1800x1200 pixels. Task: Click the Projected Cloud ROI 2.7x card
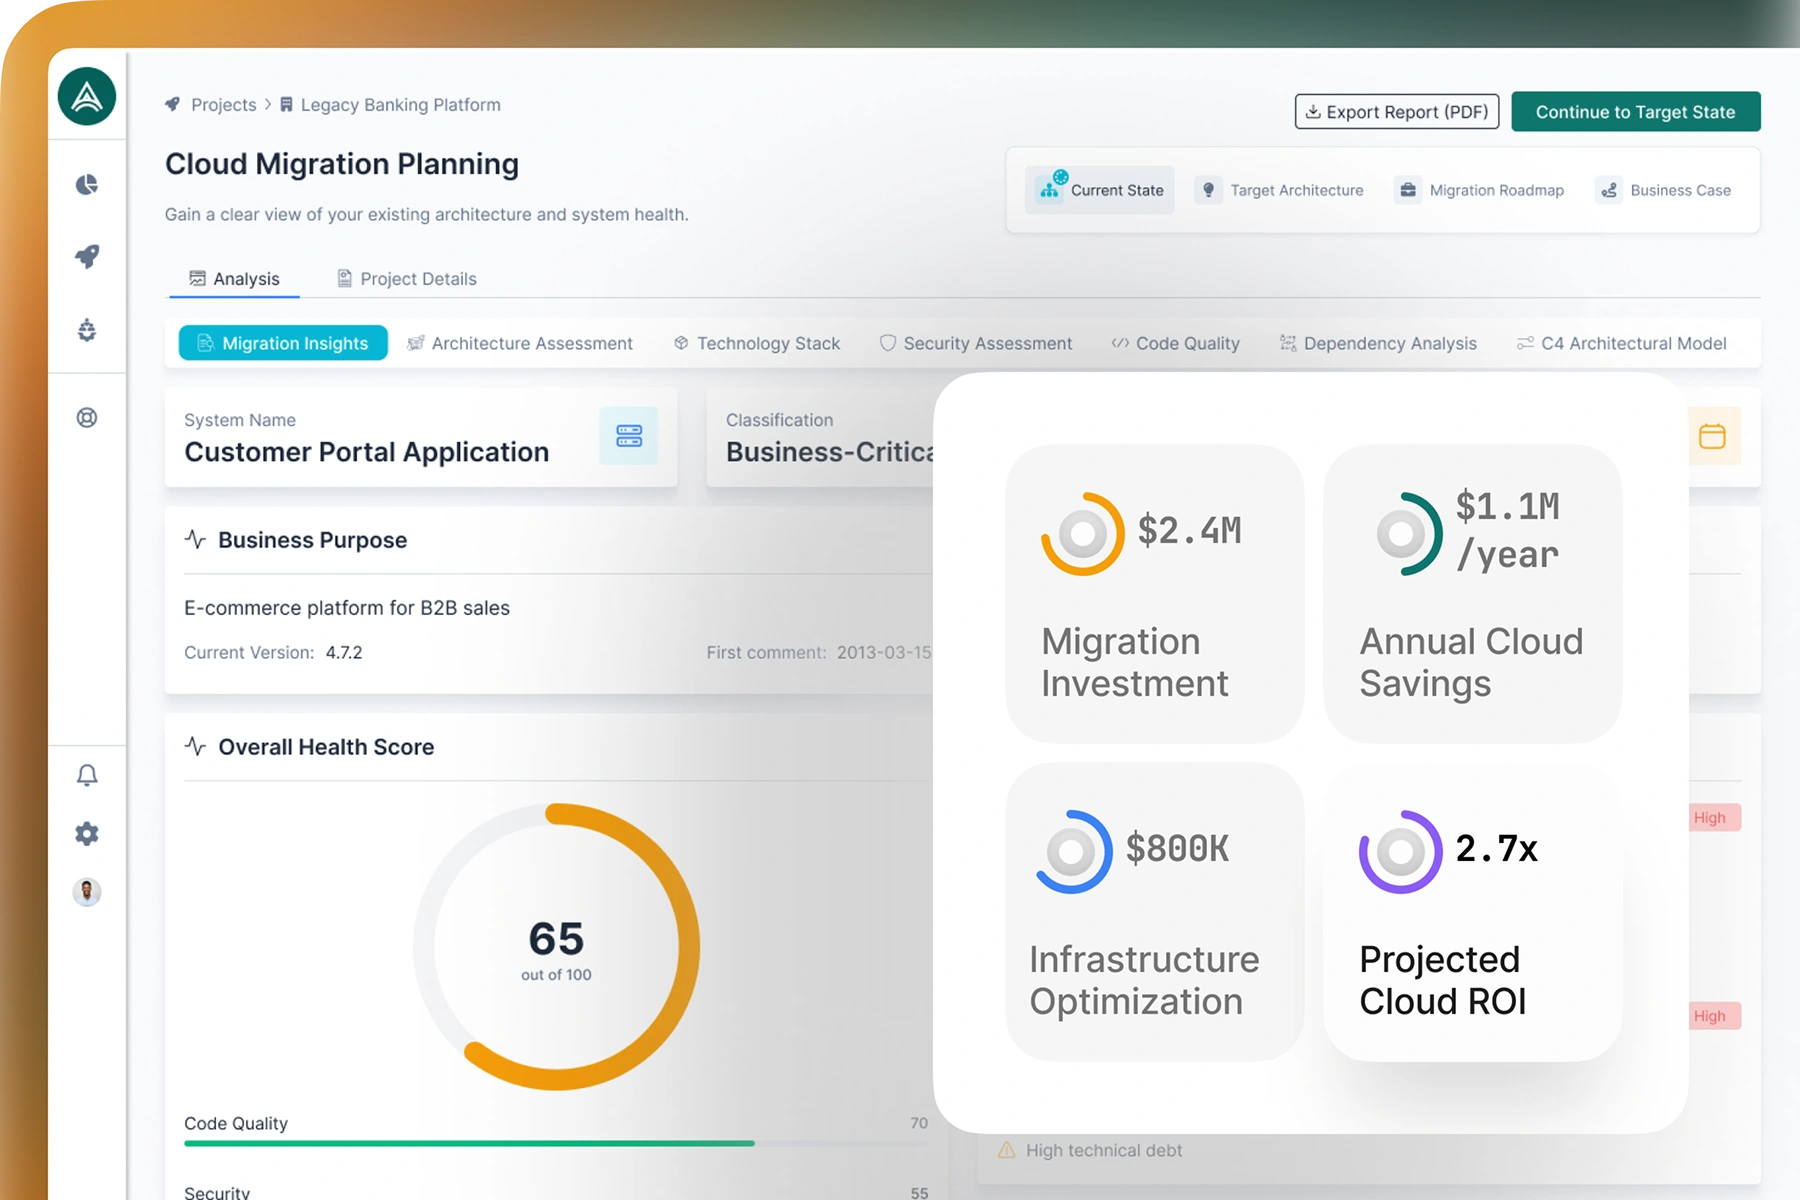[x=1472, y=912]
